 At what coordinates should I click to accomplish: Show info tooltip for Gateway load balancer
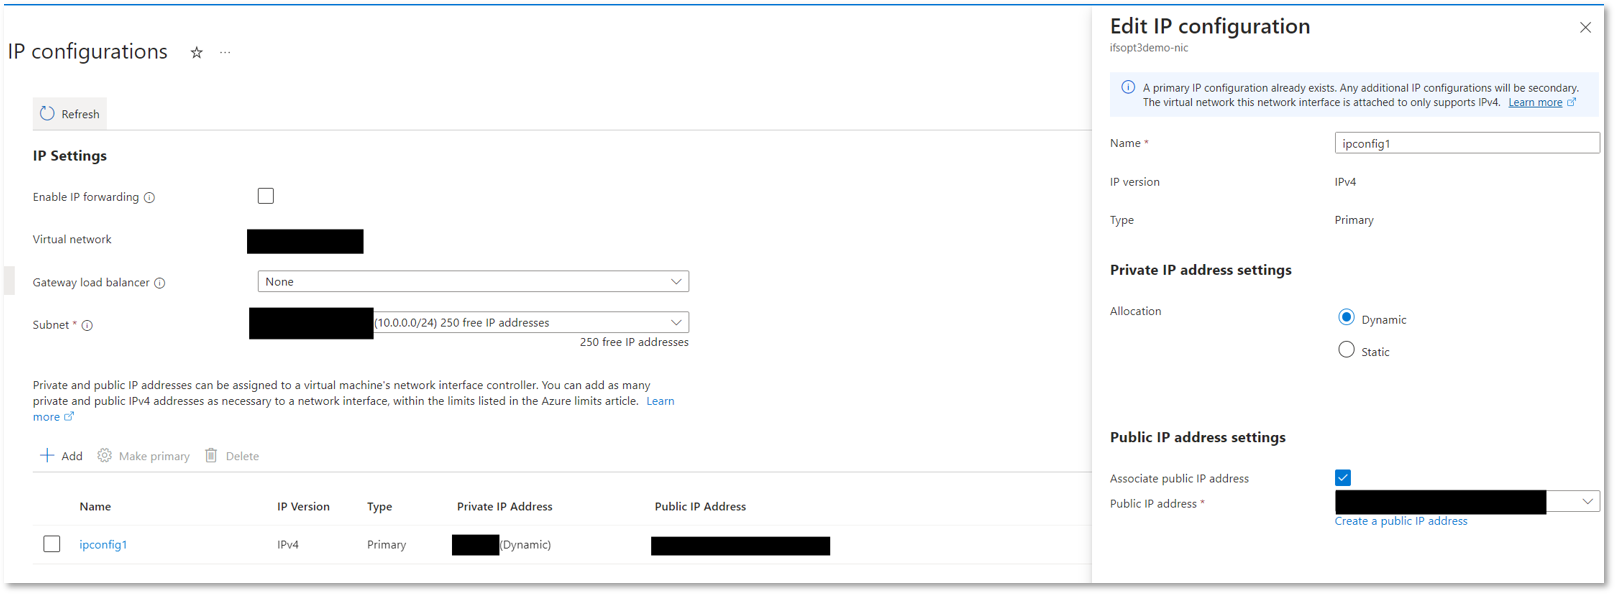coord(159,283)
